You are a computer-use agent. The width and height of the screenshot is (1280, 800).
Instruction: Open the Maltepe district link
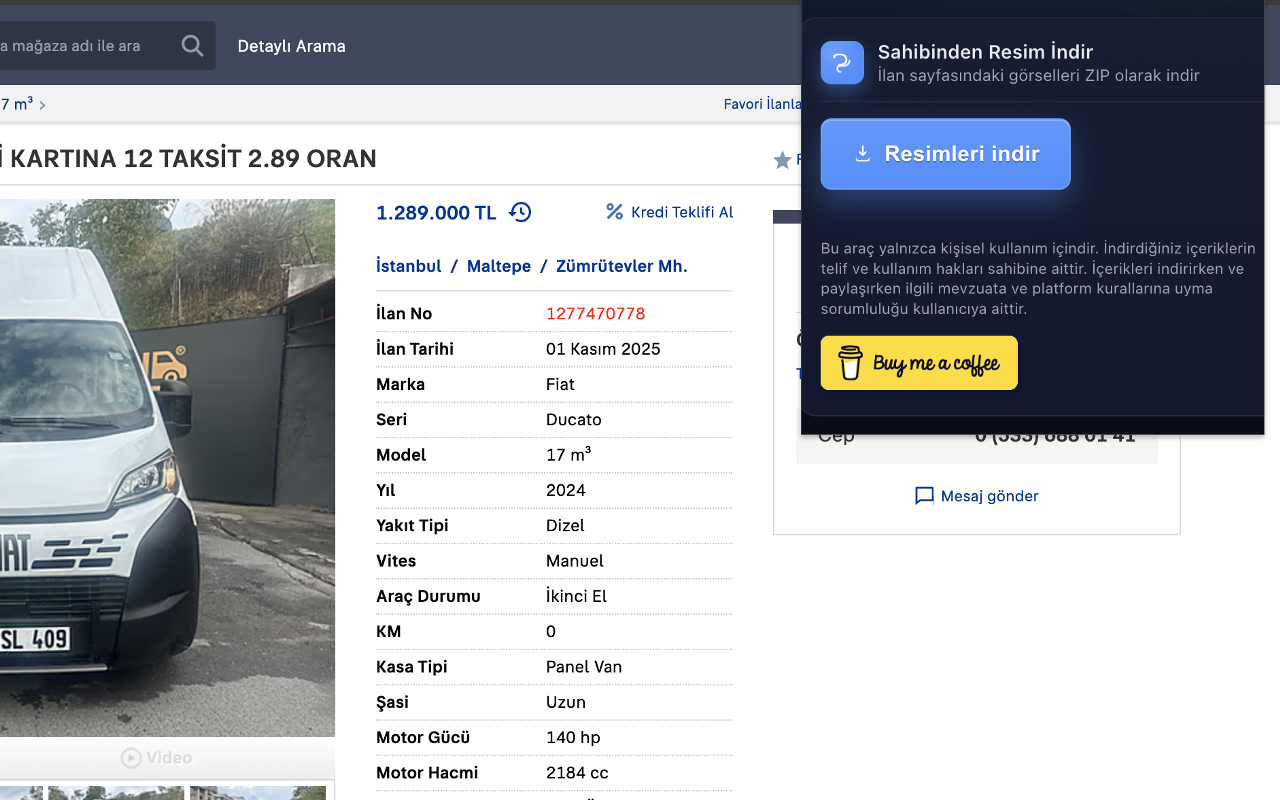pyautogui.click(x=499, y=266)
